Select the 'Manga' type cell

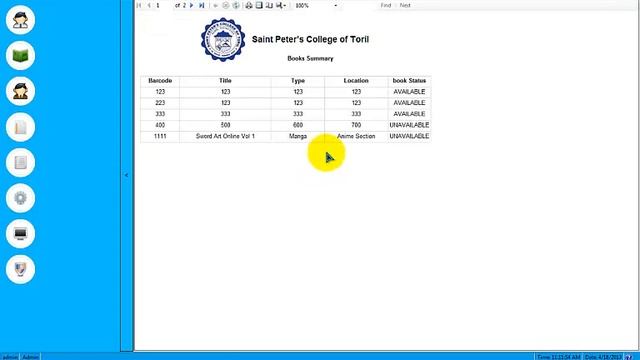(x=298, y=136)
